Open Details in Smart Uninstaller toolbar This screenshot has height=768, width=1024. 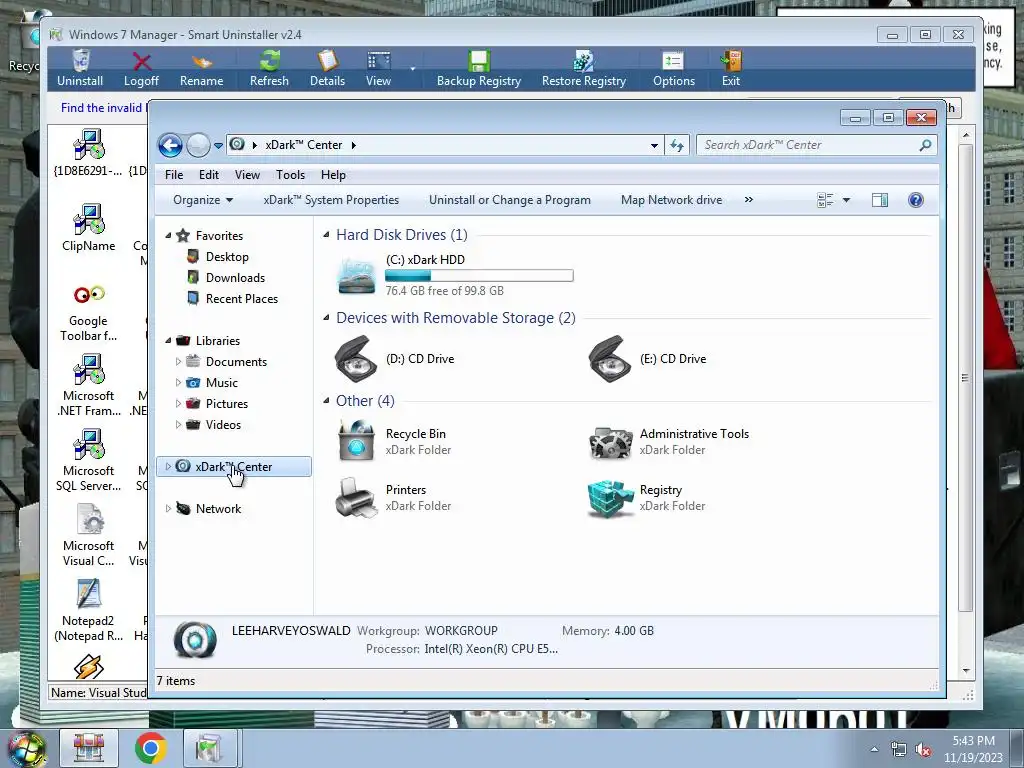point(327,69)
